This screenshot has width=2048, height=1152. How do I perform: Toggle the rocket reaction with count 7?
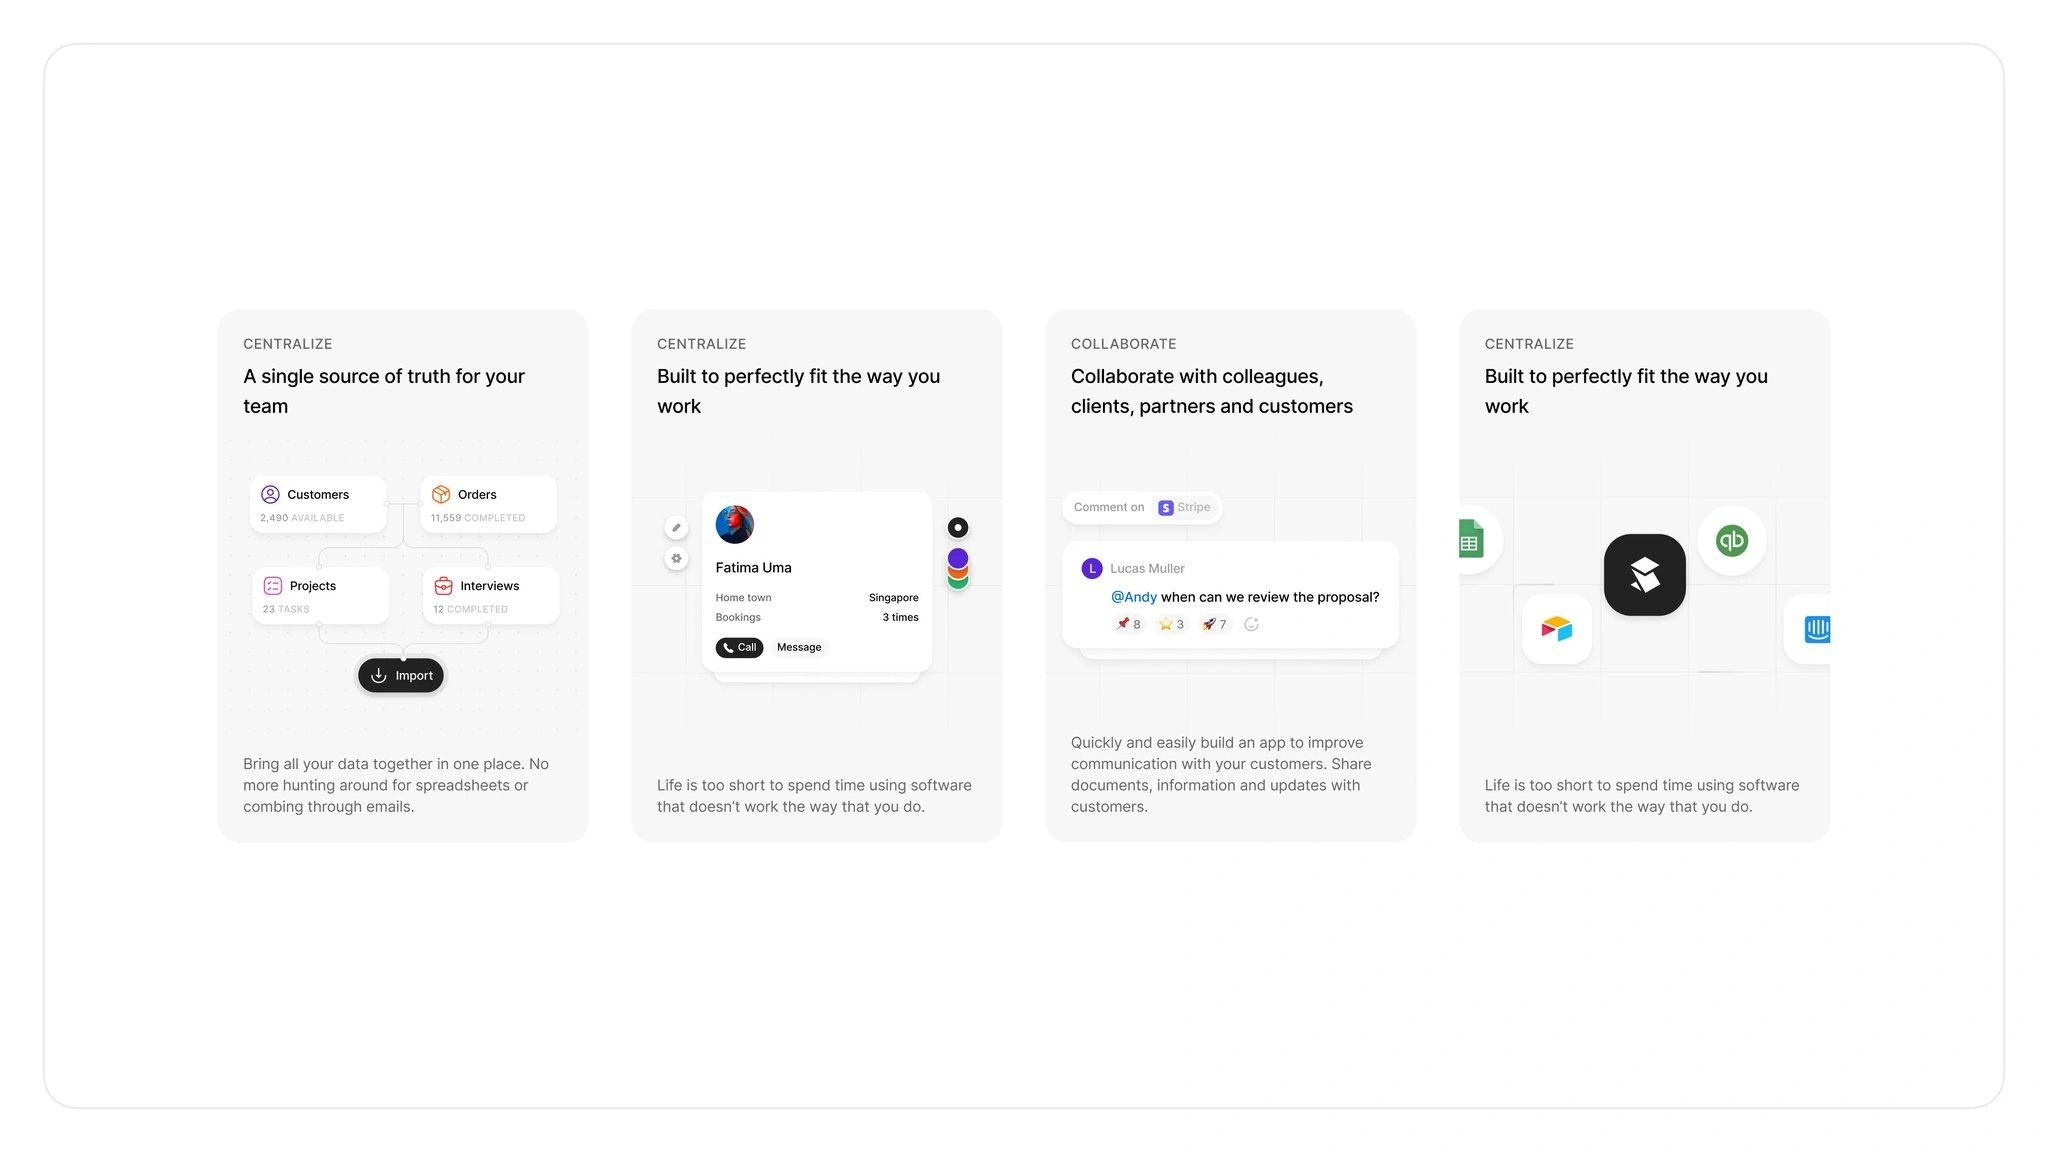tap(1214, 624)
